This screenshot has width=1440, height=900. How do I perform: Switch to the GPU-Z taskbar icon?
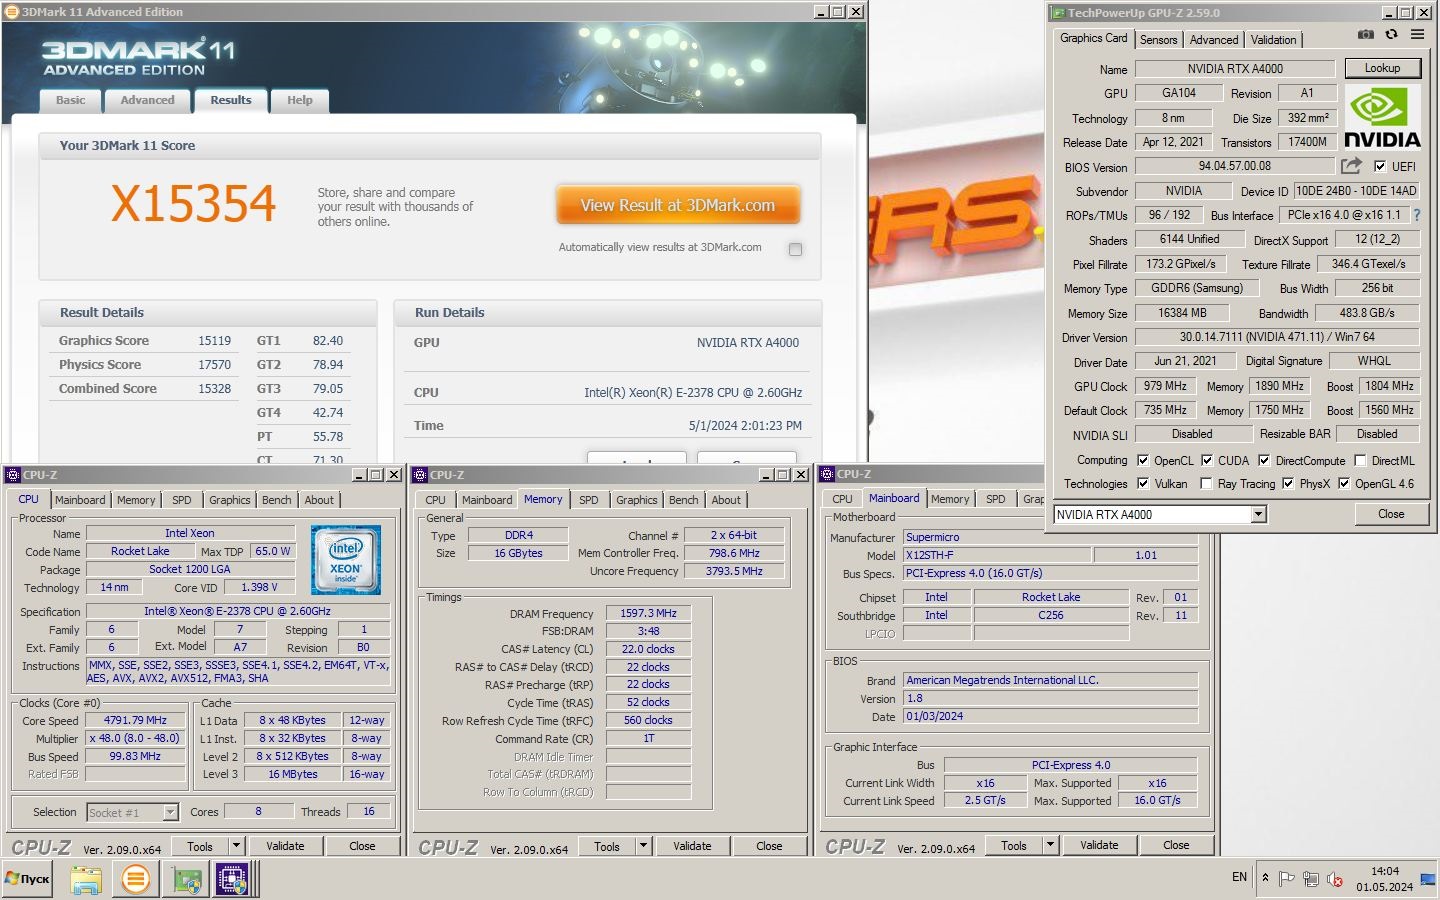[186, 880]
